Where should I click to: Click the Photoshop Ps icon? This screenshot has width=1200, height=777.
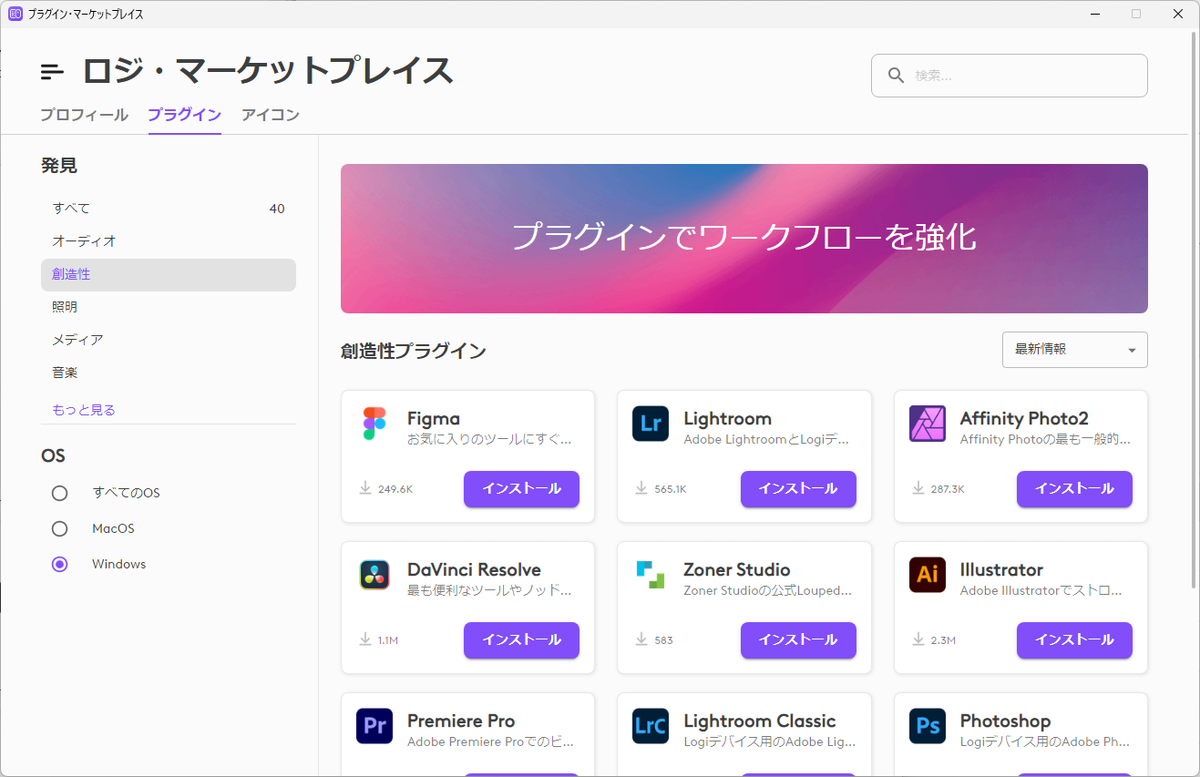click(x=928, y=726)
